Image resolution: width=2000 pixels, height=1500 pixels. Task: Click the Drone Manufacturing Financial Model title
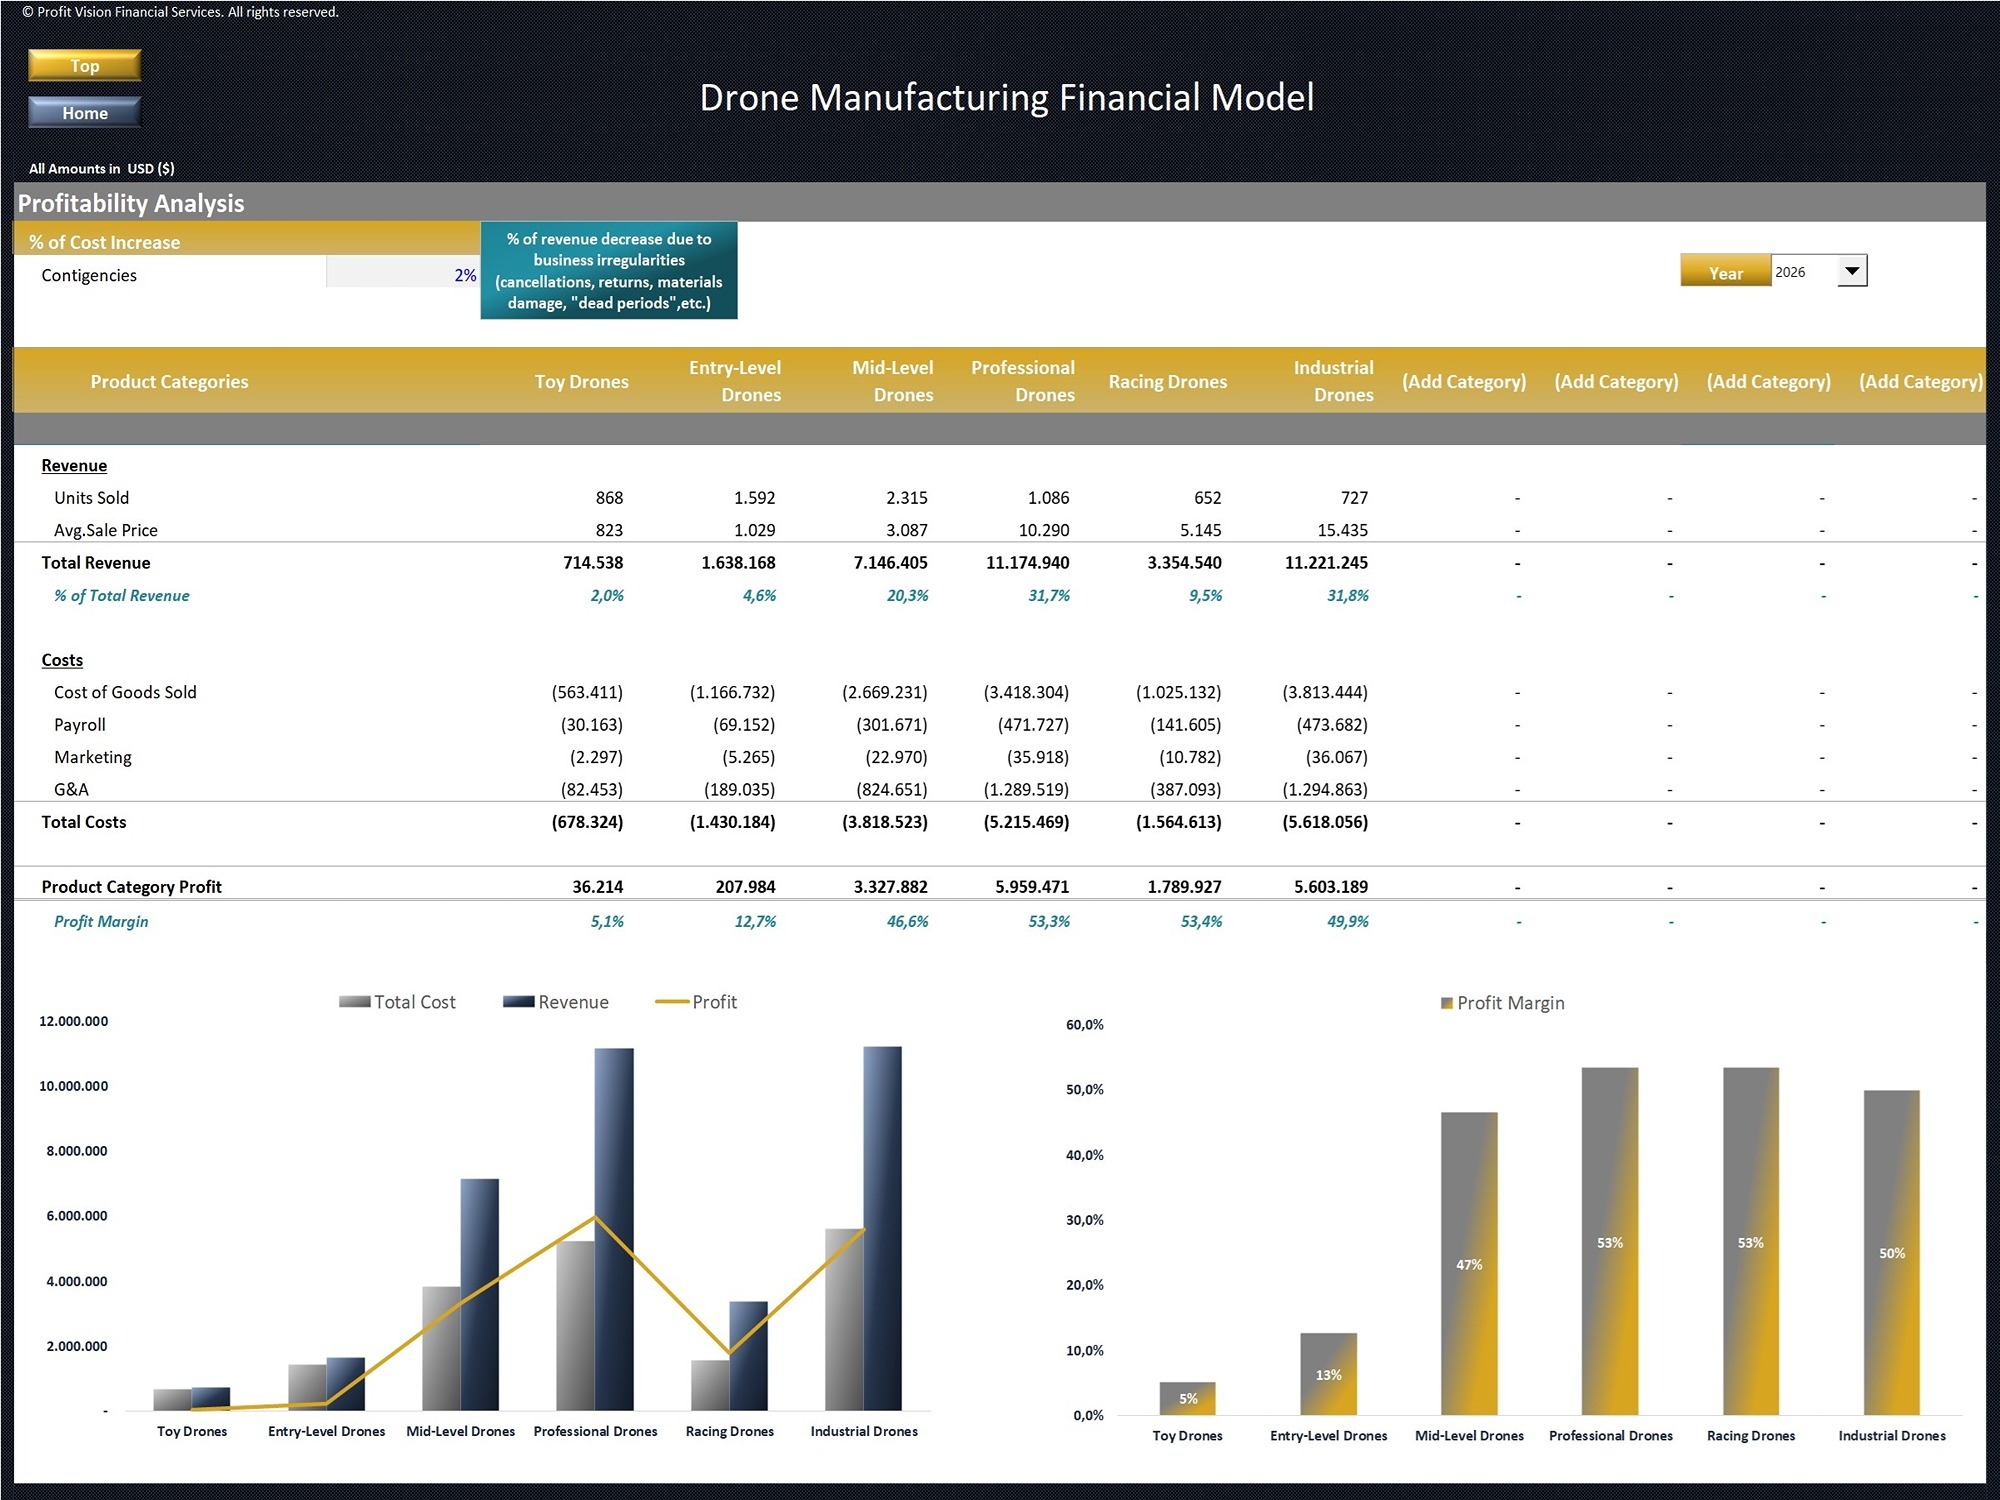[1006, 97]
